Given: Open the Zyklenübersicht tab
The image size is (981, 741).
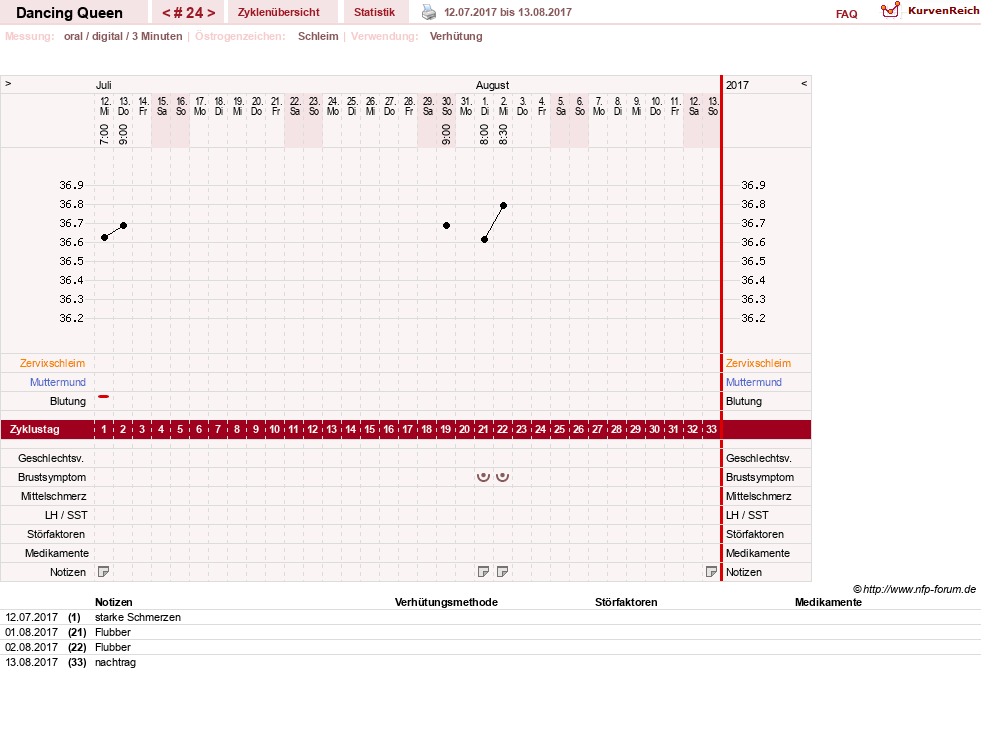Looking at the screenshot, I should 278,12.
